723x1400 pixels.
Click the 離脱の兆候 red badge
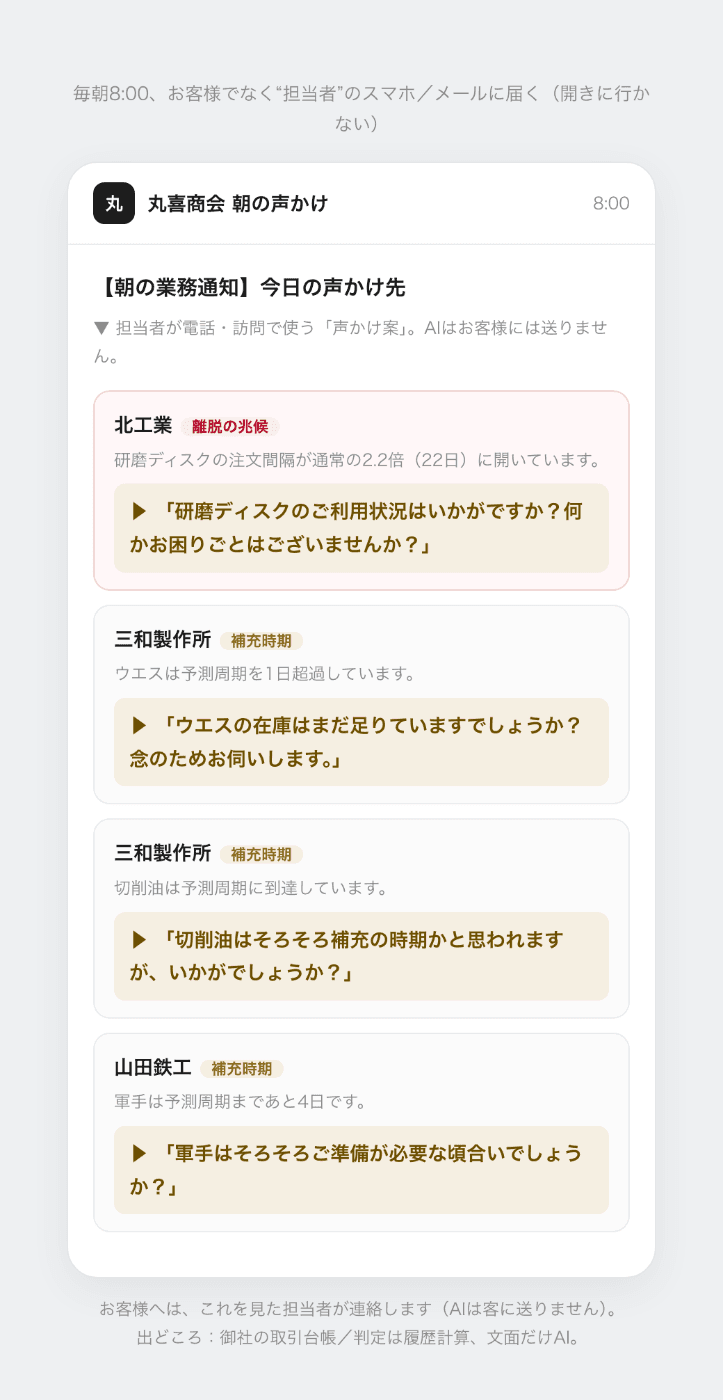click(230, 426)
